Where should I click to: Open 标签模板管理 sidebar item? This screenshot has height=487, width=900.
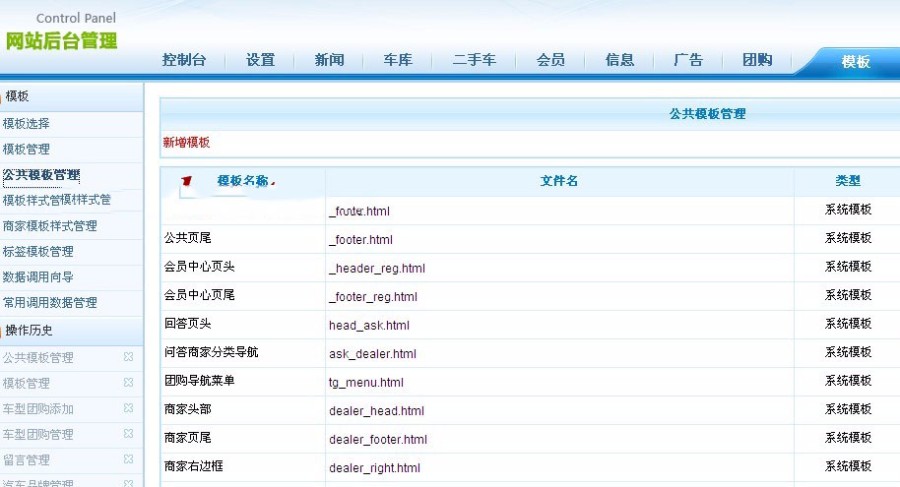tap(38, 252)
